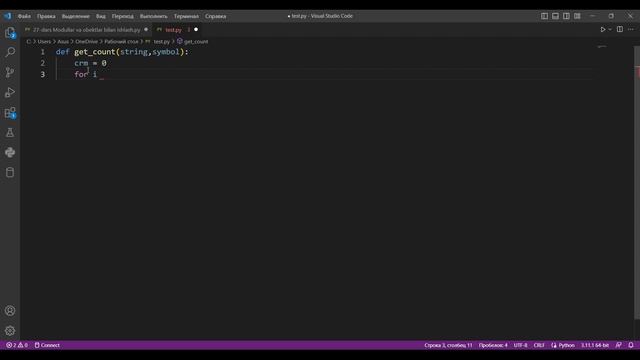Open the Выполнить menu
640x360 pixels.
153,16
